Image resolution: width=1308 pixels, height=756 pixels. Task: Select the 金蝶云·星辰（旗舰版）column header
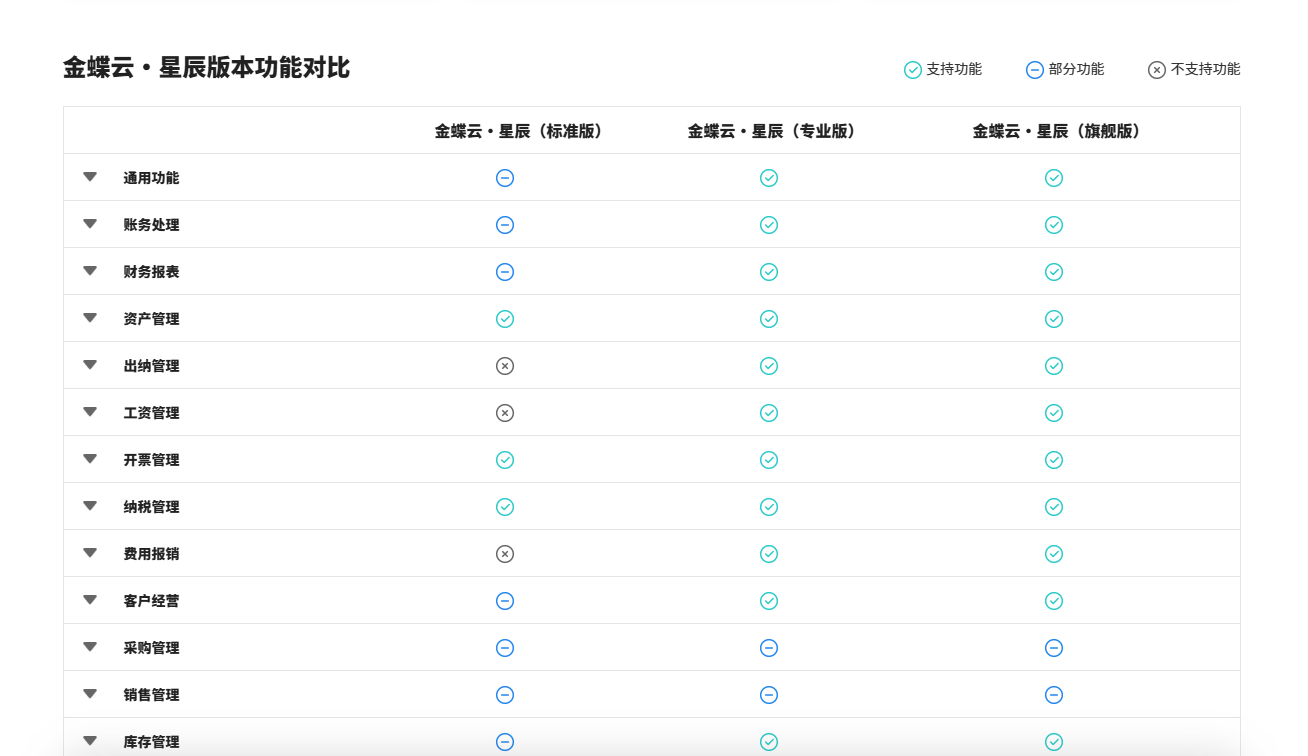pos(1054,131)
